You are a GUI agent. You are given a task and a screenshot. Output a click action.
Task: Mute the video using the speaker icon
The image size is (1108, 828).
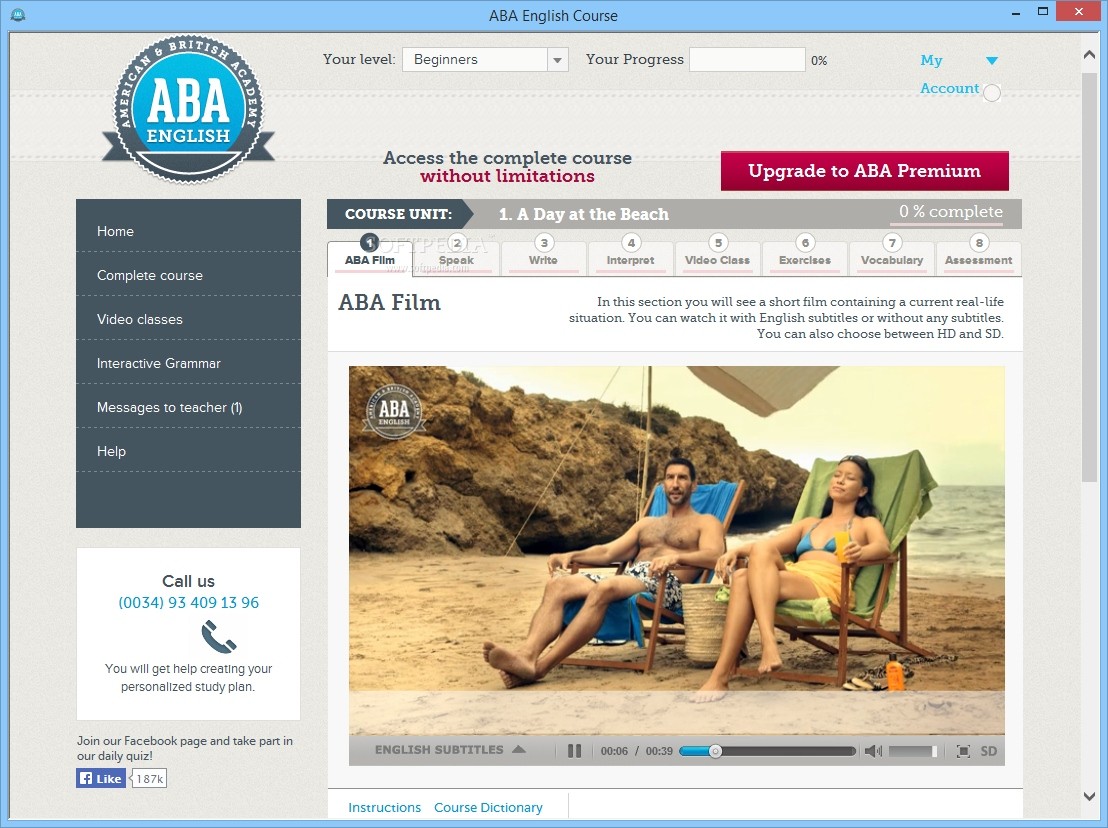[873, 751]
